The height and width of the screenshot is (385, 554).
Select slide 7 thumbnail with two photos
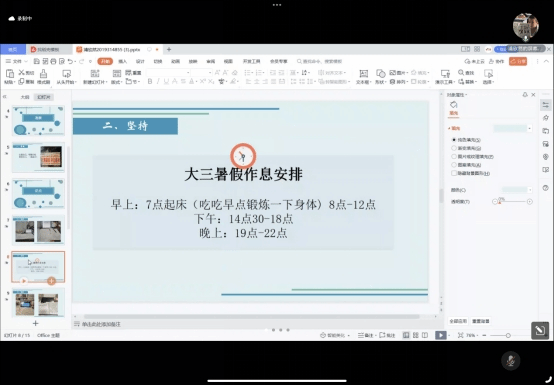point(38,230)
